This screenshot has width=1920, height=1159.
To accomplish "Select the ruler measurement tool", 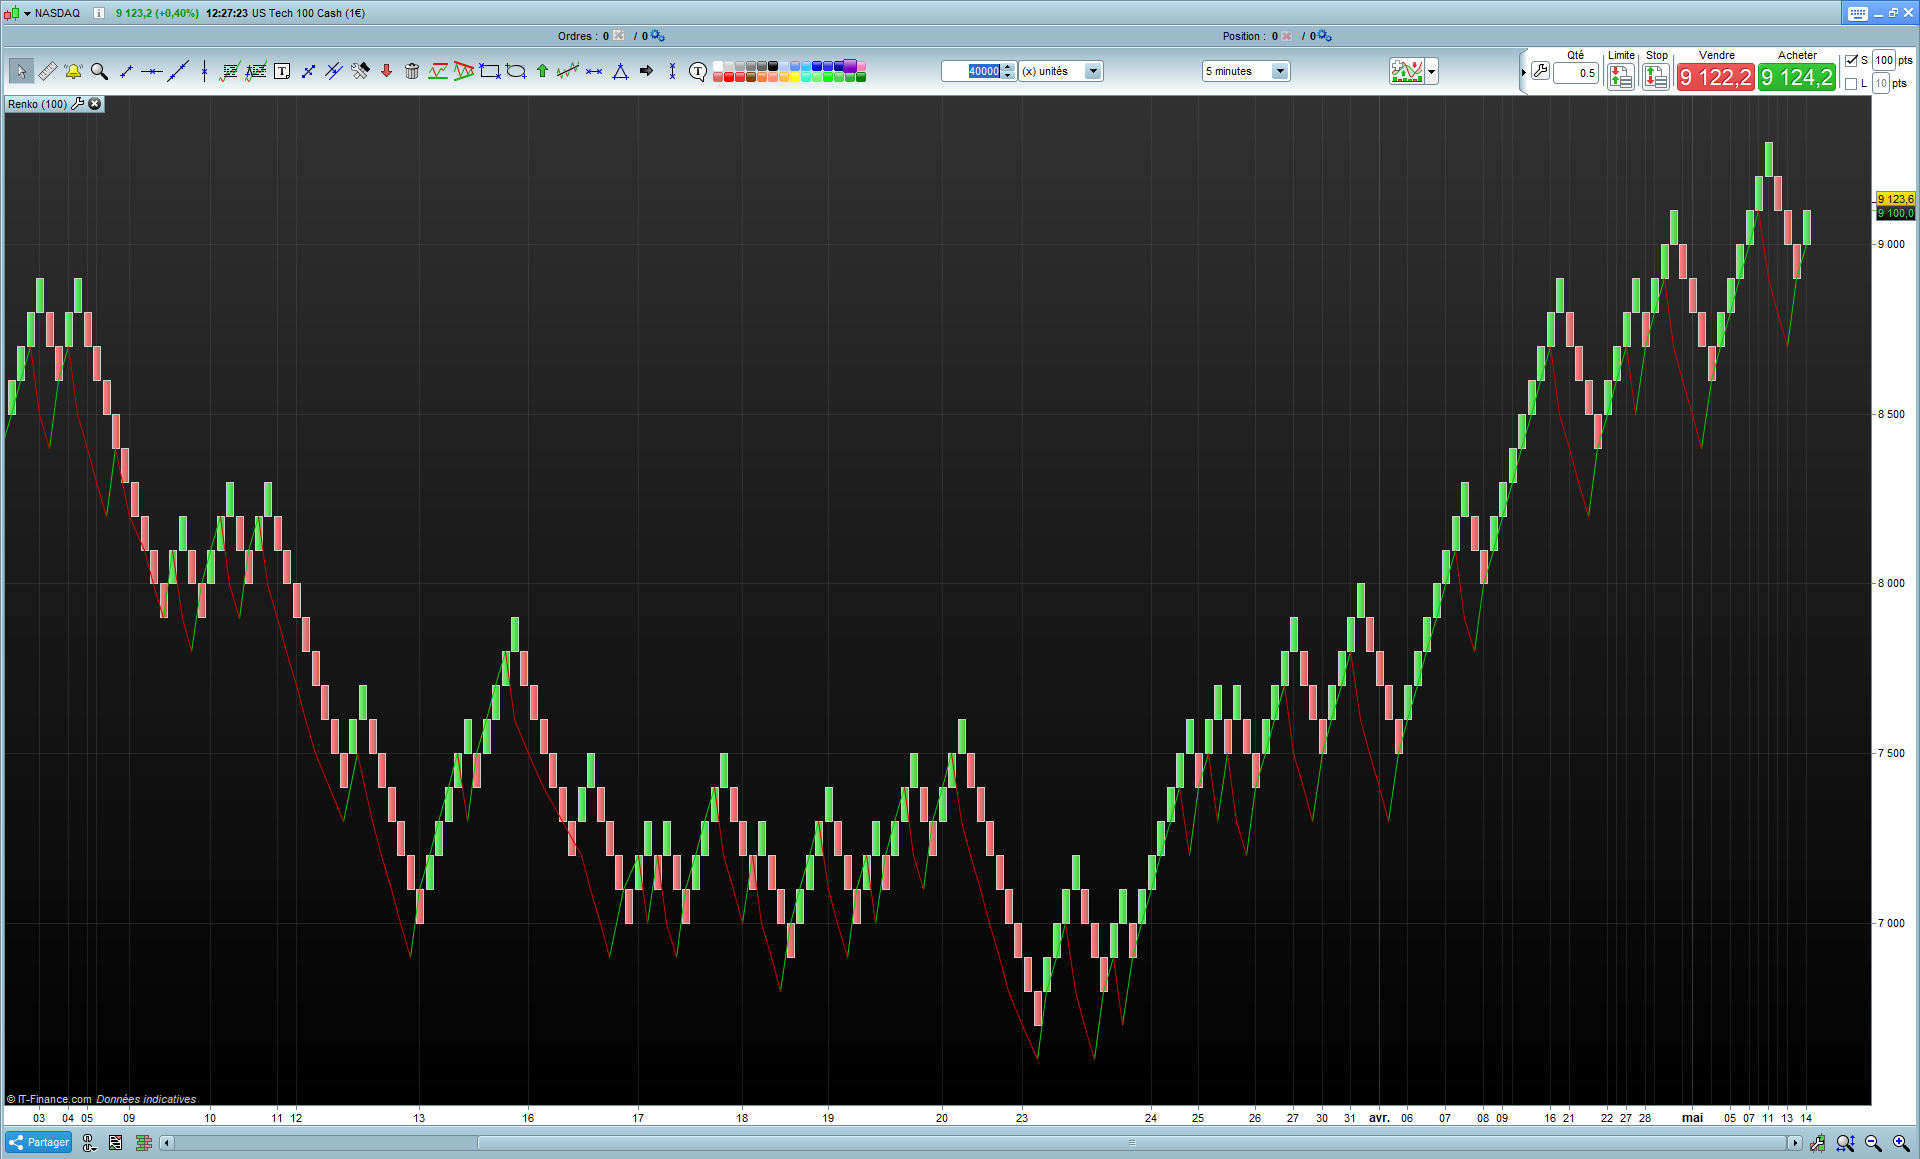I will coord(47,71).
